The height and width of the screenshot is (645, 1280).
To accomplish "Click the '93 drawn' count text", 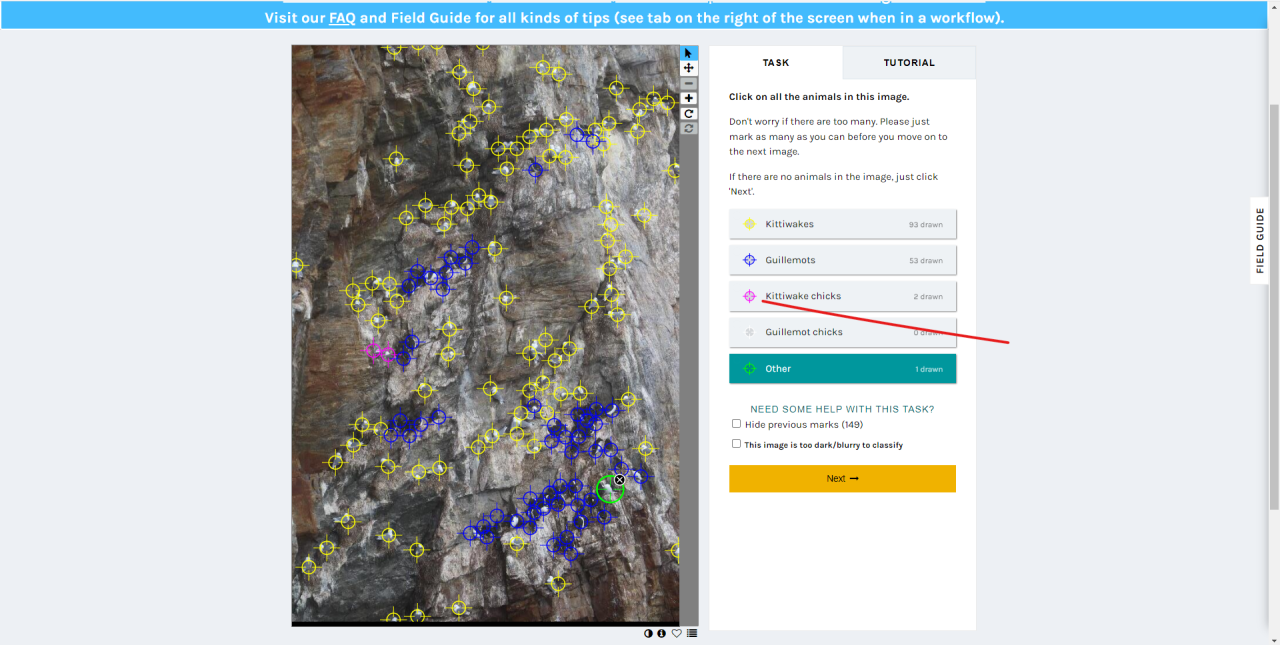I will [x=925, y=225].
